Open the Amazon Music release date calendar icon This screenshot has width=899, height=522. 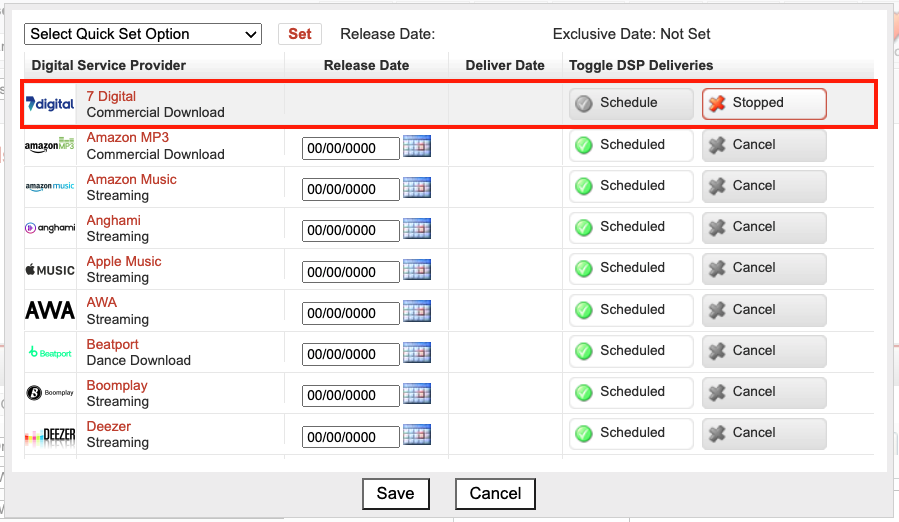417,188
